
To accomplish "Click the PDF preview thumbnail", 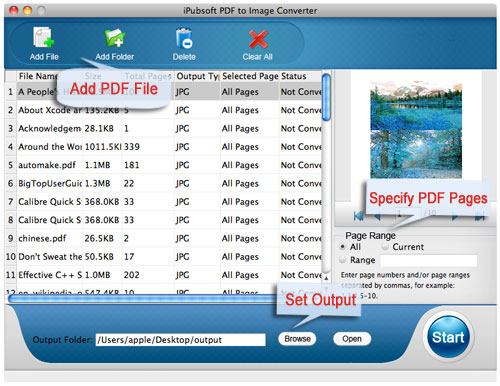I will (x=416, y=130).
